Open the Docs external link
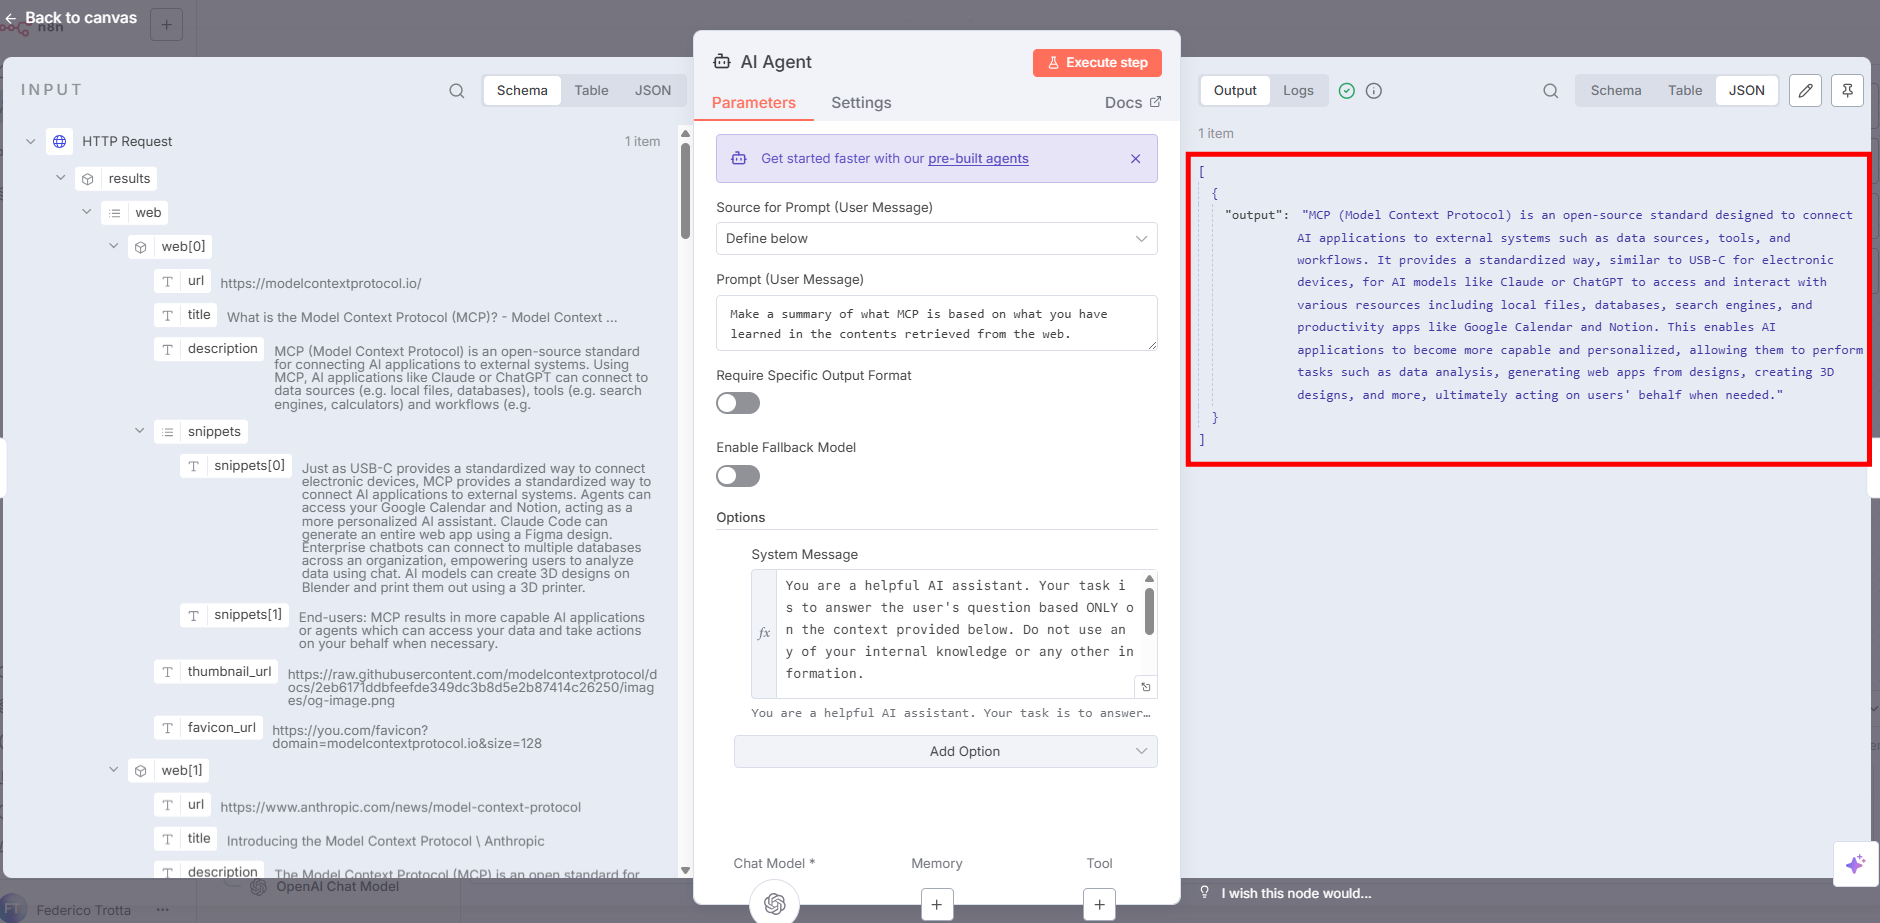 click(1133, 103)
